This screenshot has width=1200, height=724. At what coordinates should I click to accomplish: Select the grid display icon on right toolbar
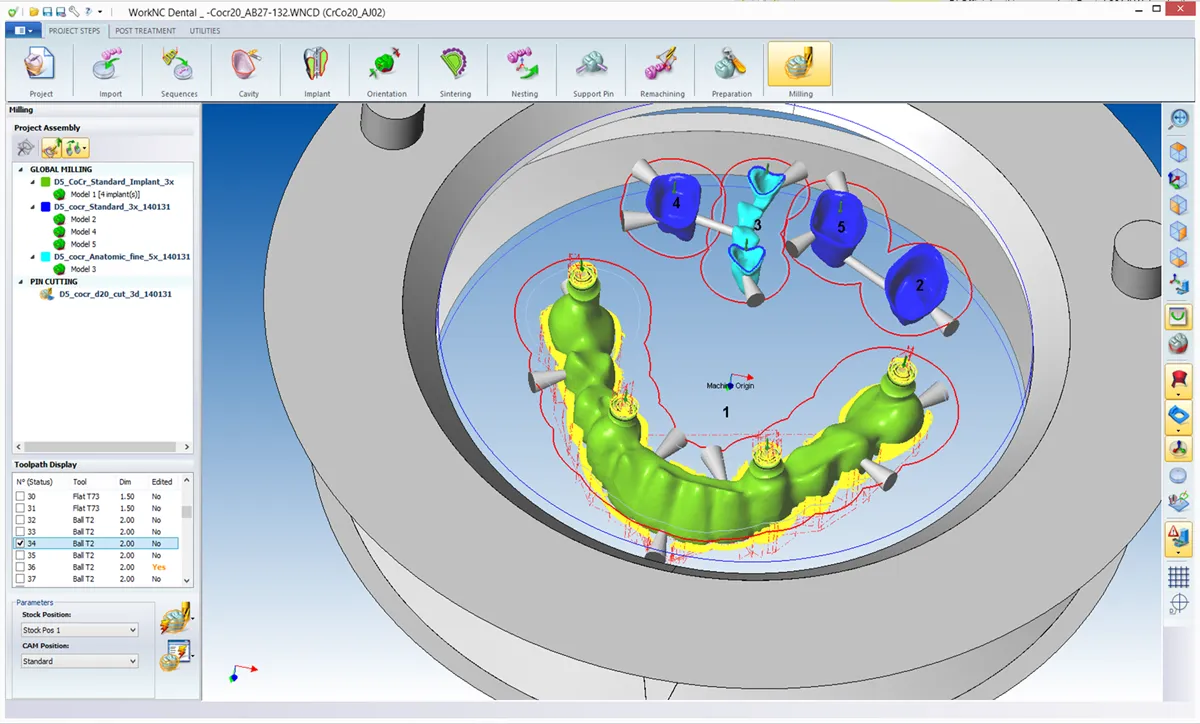click(x=1178, y=576)
